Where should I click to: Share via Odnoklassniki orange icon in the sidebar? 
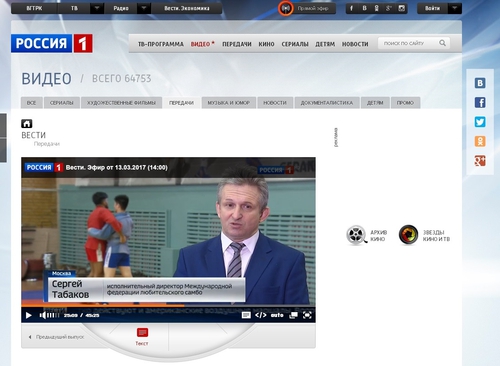[x=480, y=141]
